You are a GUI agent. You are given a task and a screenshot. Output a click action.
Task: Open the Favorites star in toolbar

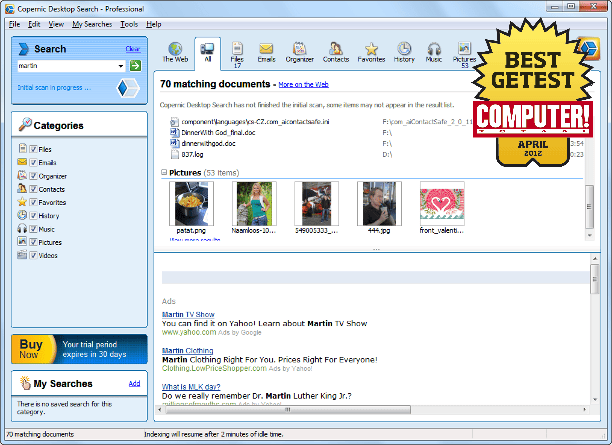tap(371, 53)
